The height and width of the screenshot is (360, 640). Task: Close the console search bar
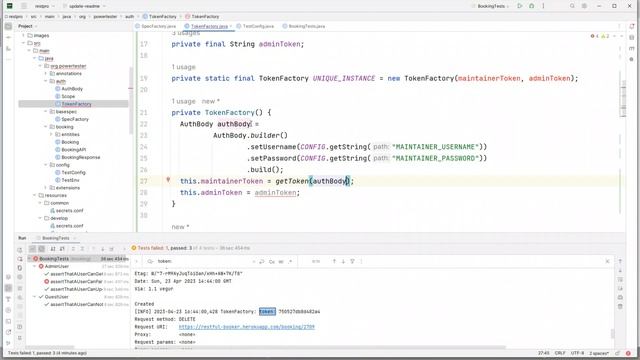click(607, 261)
